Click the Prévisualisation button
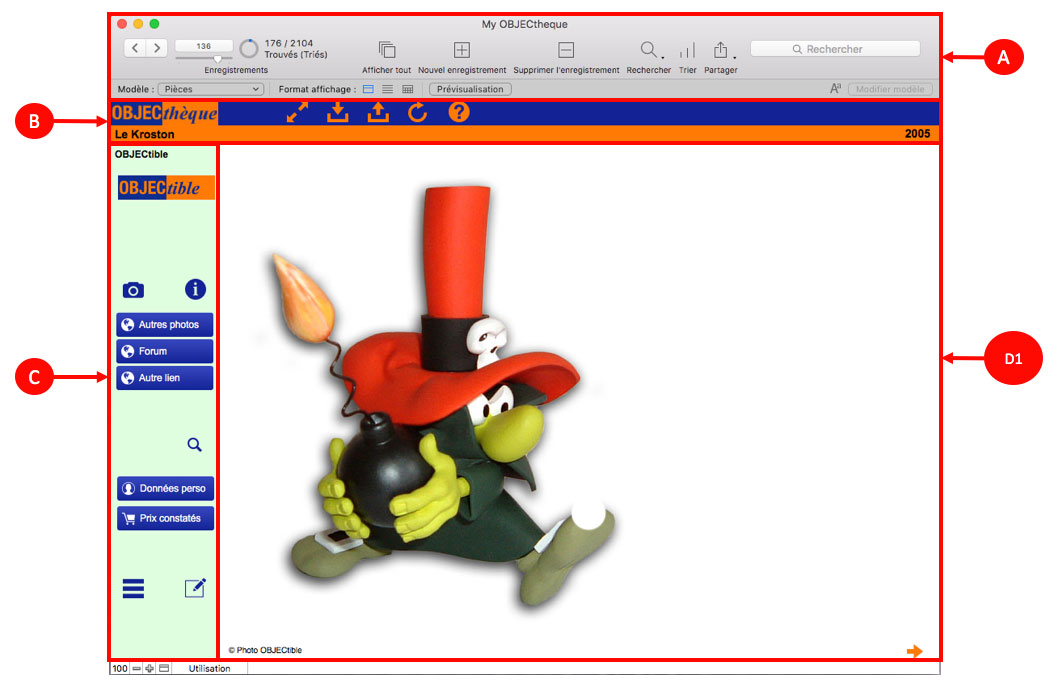 click(470, 89)
